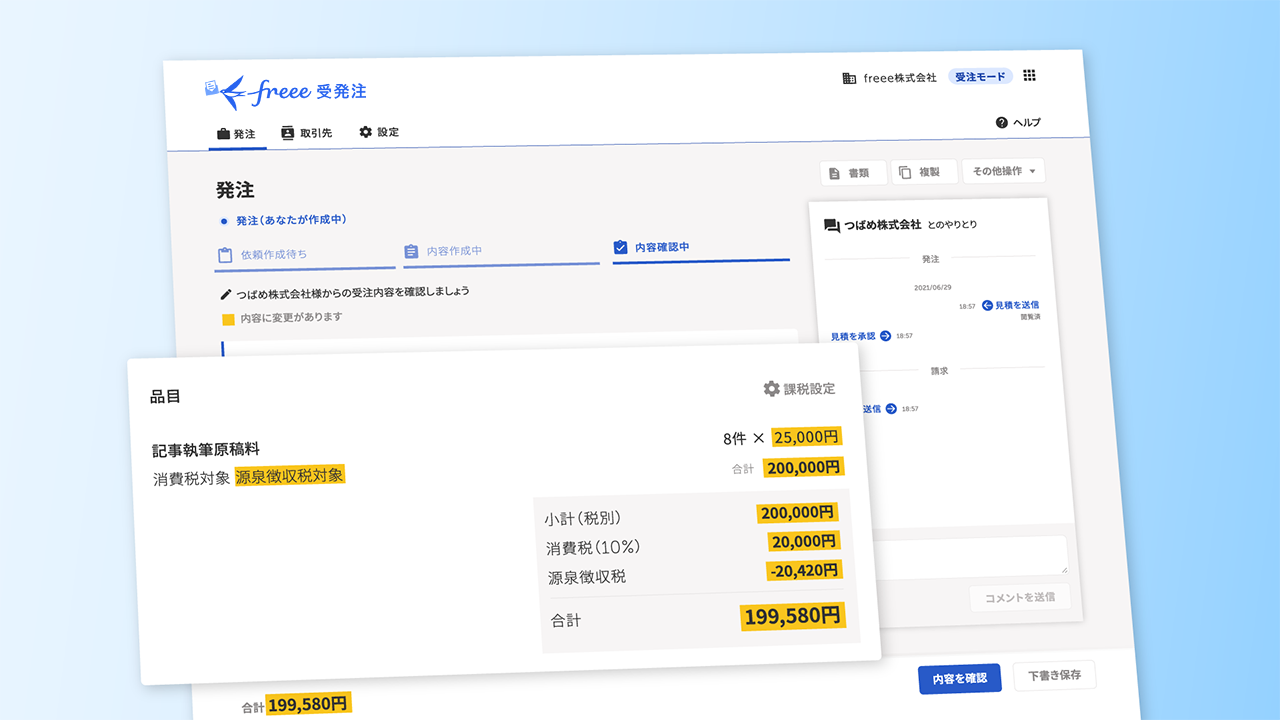
Task: Select the 発注 tab
Action: click(237, 132)
